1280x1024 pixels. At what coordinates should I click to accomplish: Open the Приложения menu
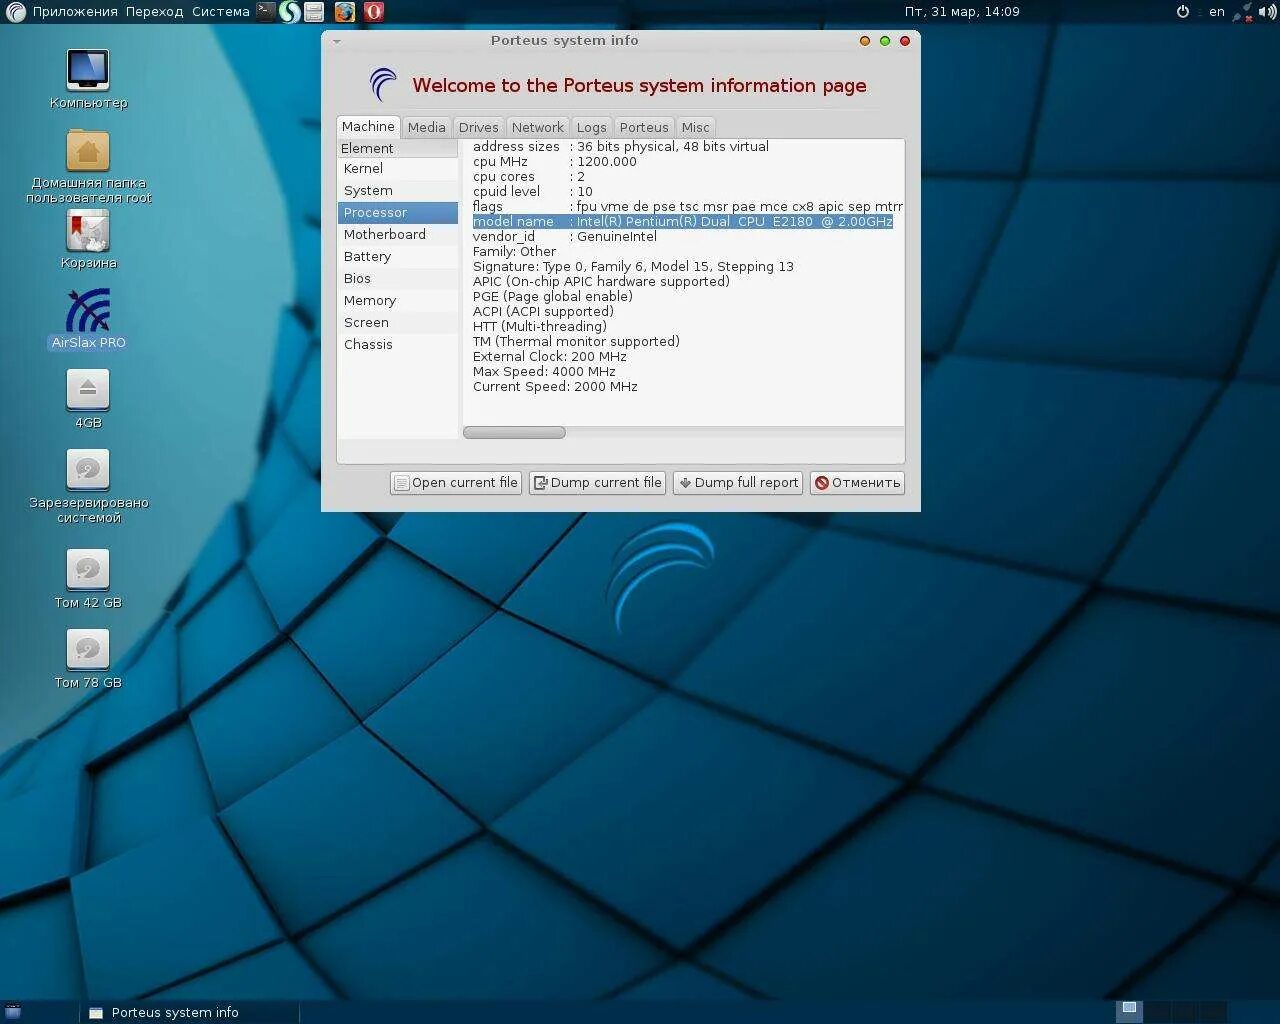pos(75,12)
